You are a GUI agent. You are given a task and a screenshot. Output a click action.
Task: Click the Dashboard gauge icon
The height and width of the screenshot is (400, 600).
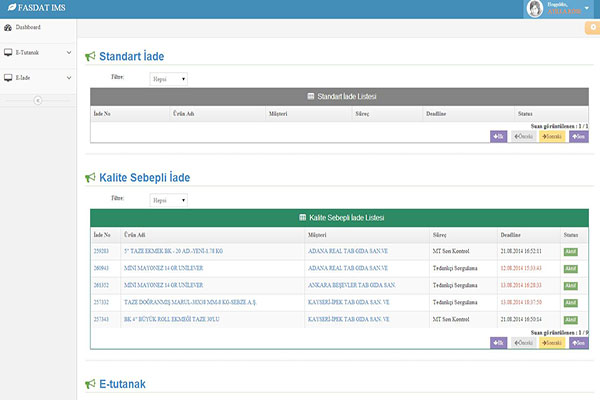pyautogui.click(x=8, y=28)
